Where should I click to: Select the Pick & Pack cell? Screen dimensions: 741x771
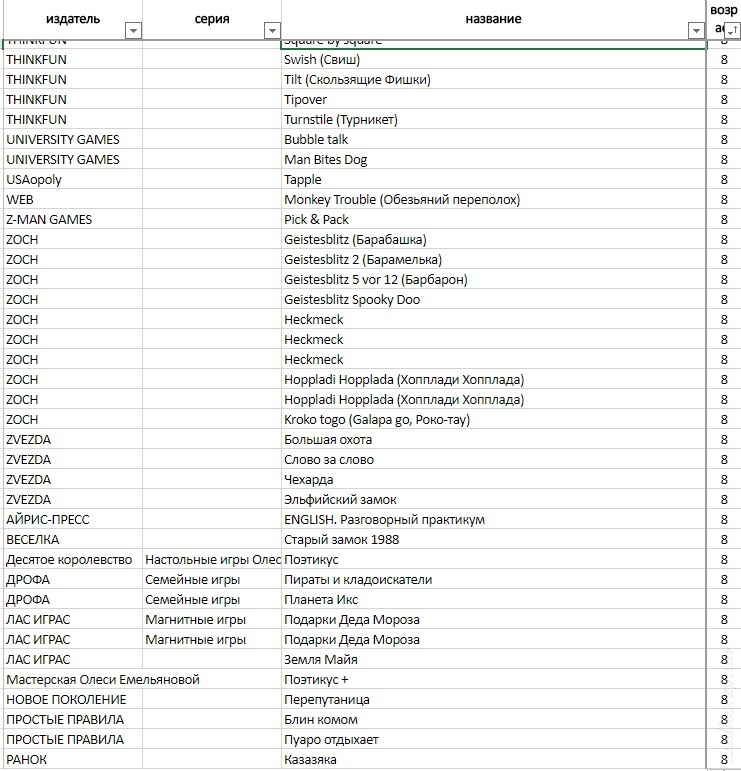pos(494,220)
